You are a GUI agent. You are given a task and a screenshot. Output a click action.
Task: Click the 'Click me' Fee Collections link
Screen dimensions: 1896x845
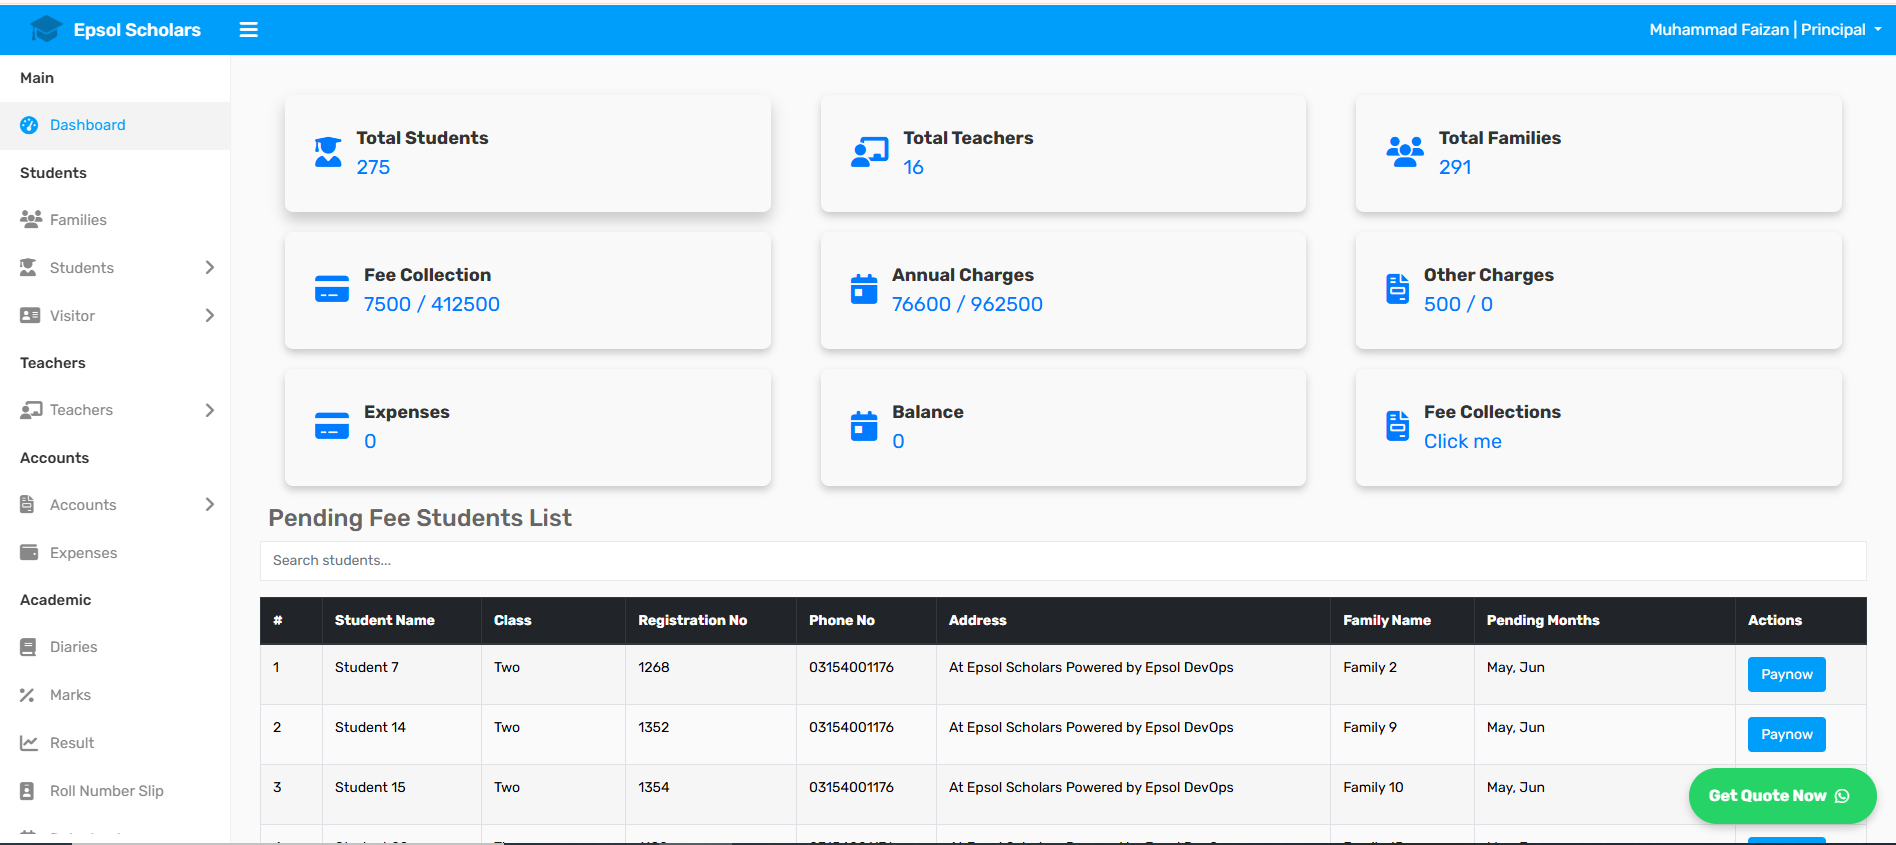click(1462, 441)
